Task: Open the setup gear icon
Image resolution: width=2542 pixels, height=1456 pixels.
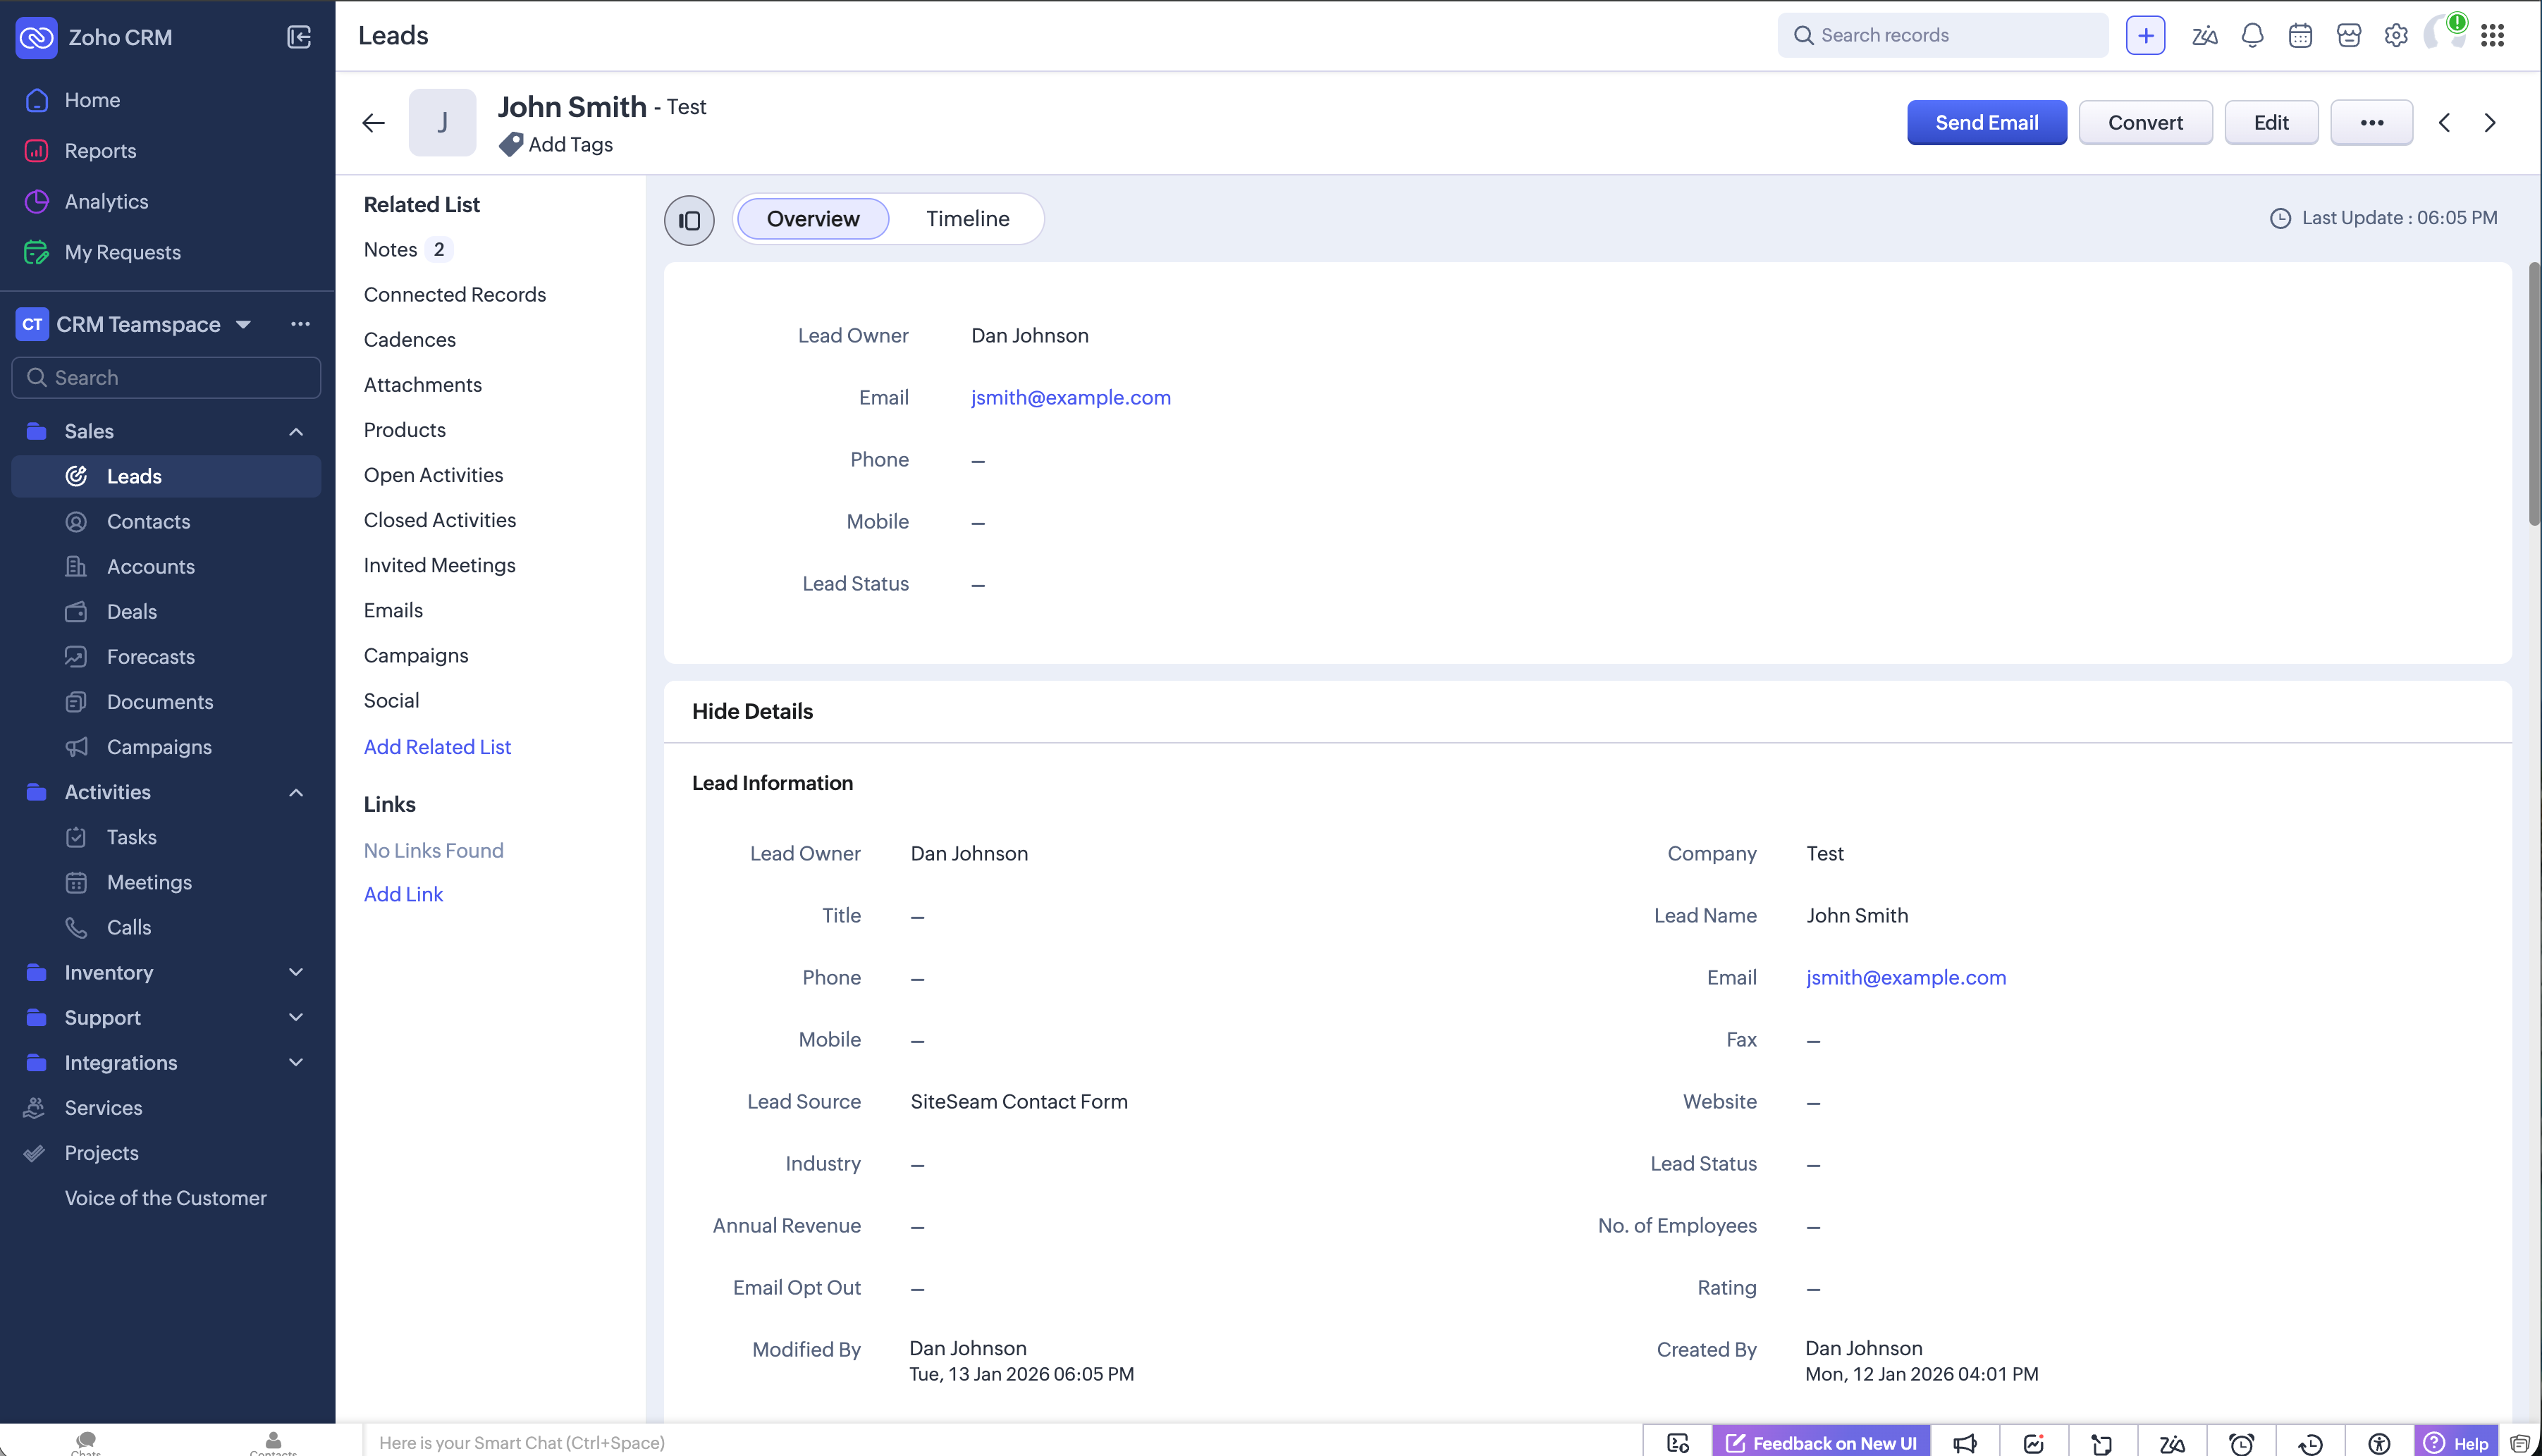Action: pyautogui.click(x=2396, y=36)
